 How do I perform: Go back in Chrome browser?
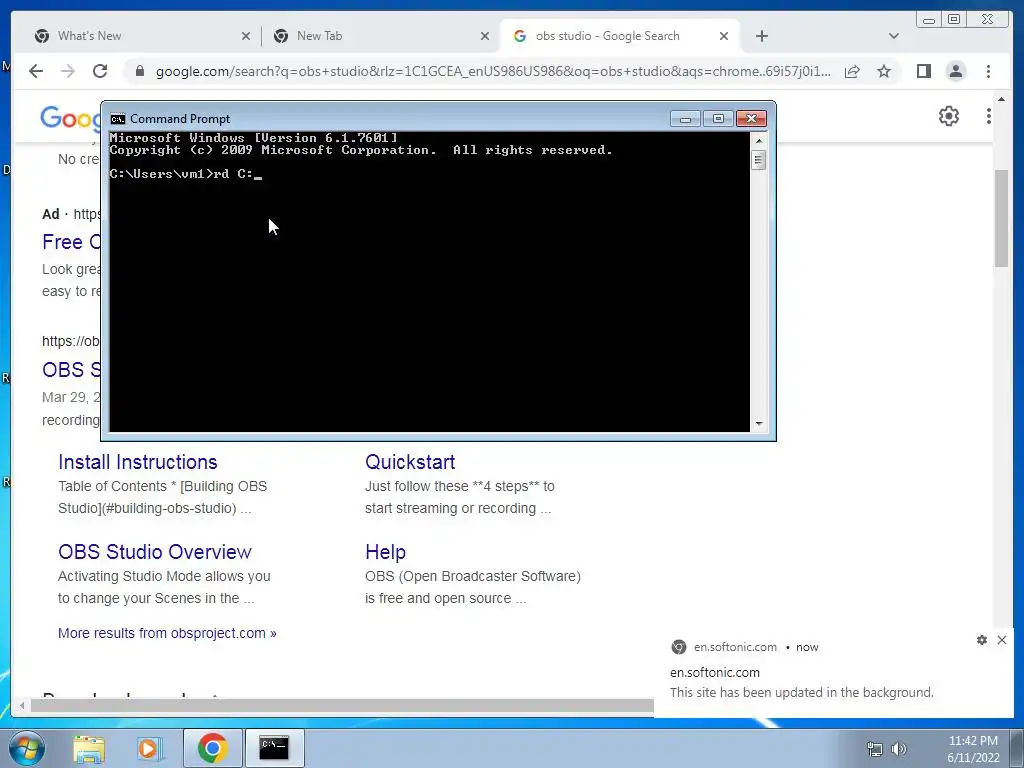tap(36, 71)
